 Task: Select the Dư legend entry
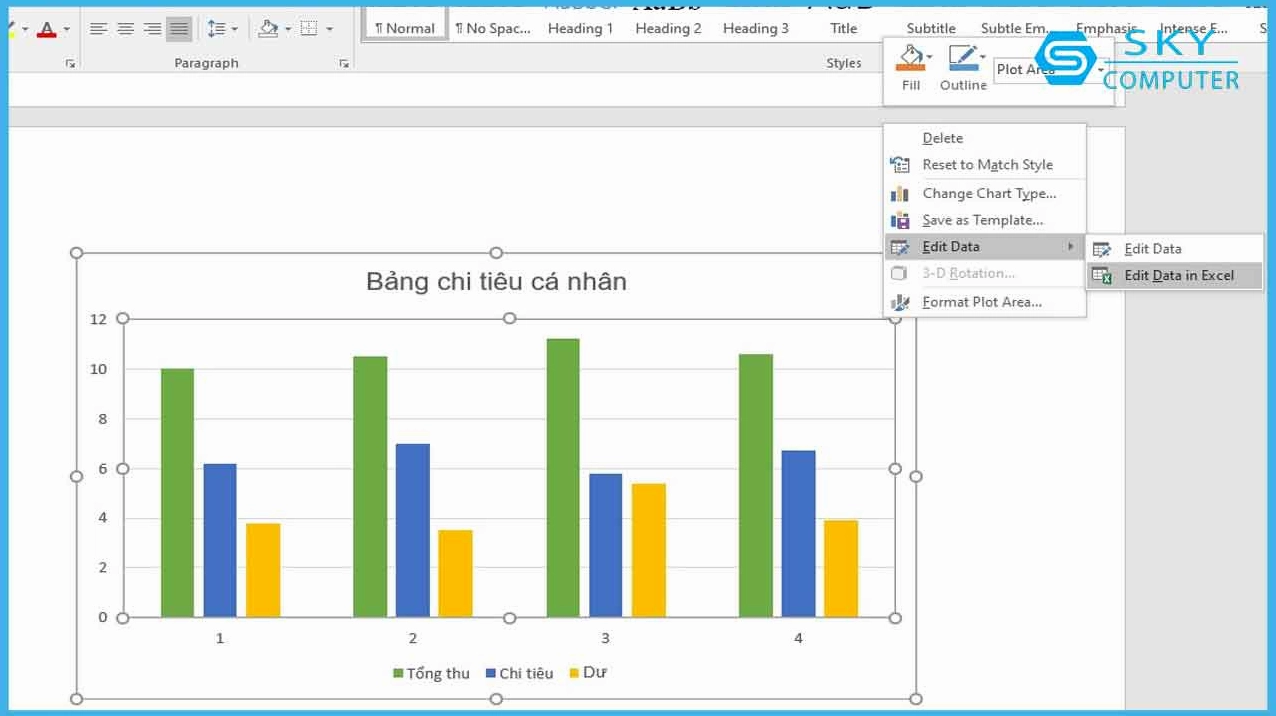(x=588, y=673)
